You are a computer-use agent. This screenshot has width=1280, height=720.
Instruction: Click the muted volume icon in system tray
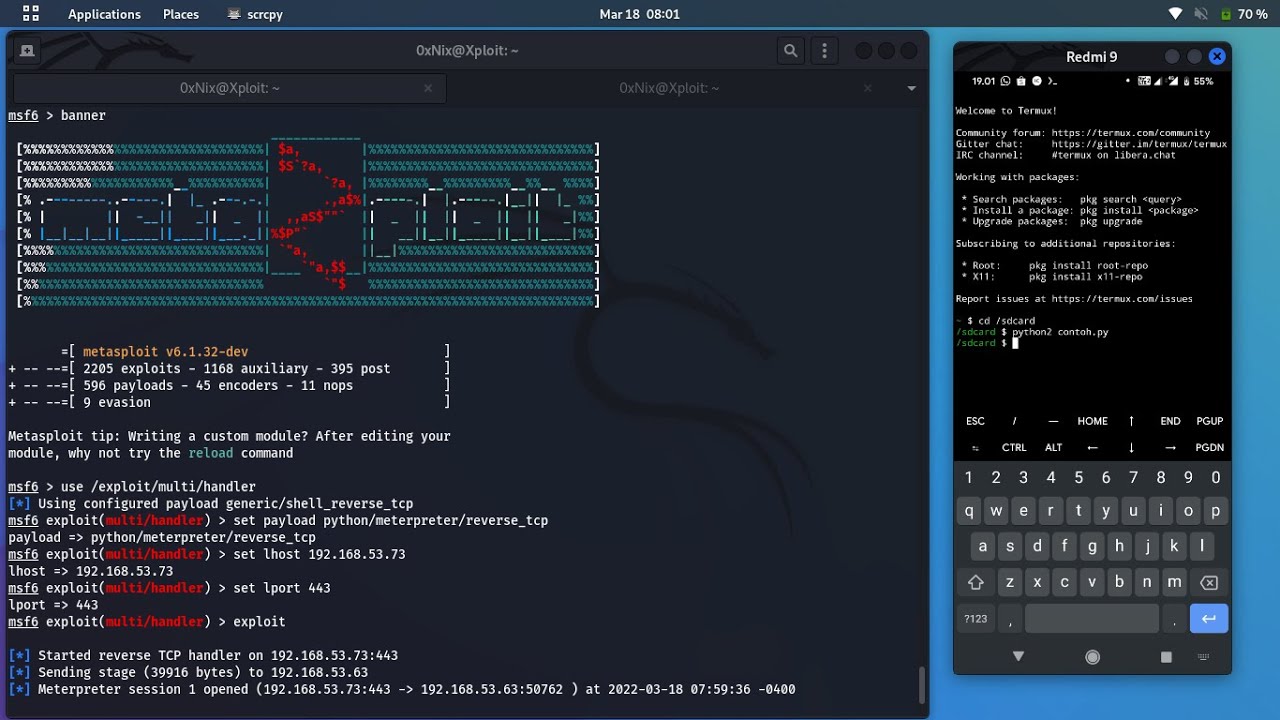click(1200, 14)
